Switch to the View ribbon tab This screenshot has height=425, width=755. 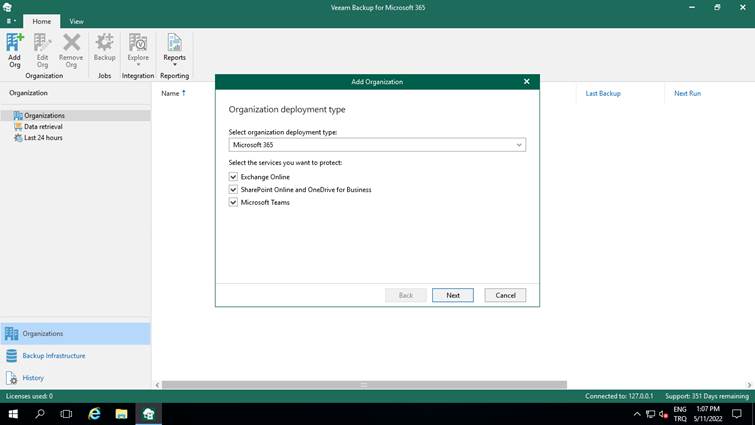[76, 21]
